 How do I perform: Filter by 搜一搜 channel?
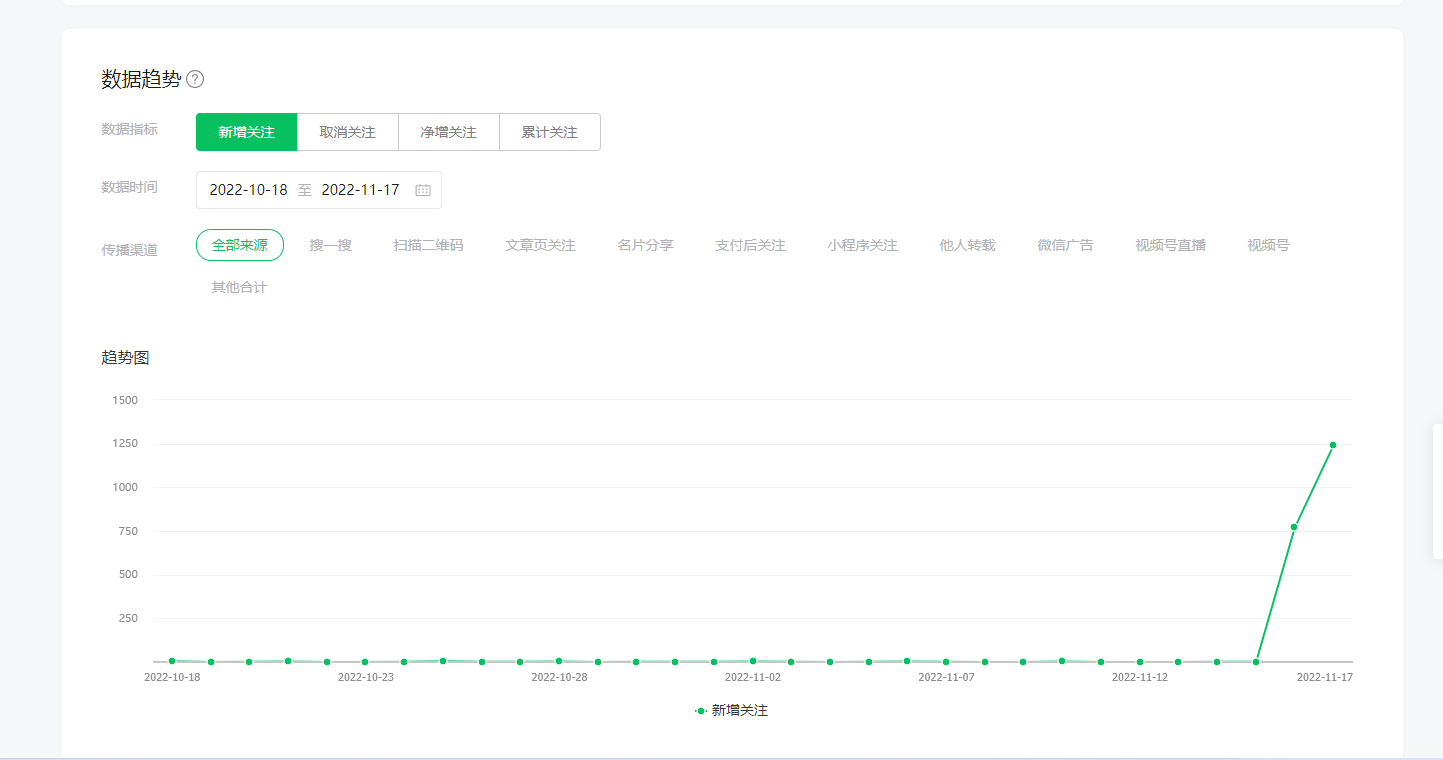pyautogui.click(x=330, y=245)
